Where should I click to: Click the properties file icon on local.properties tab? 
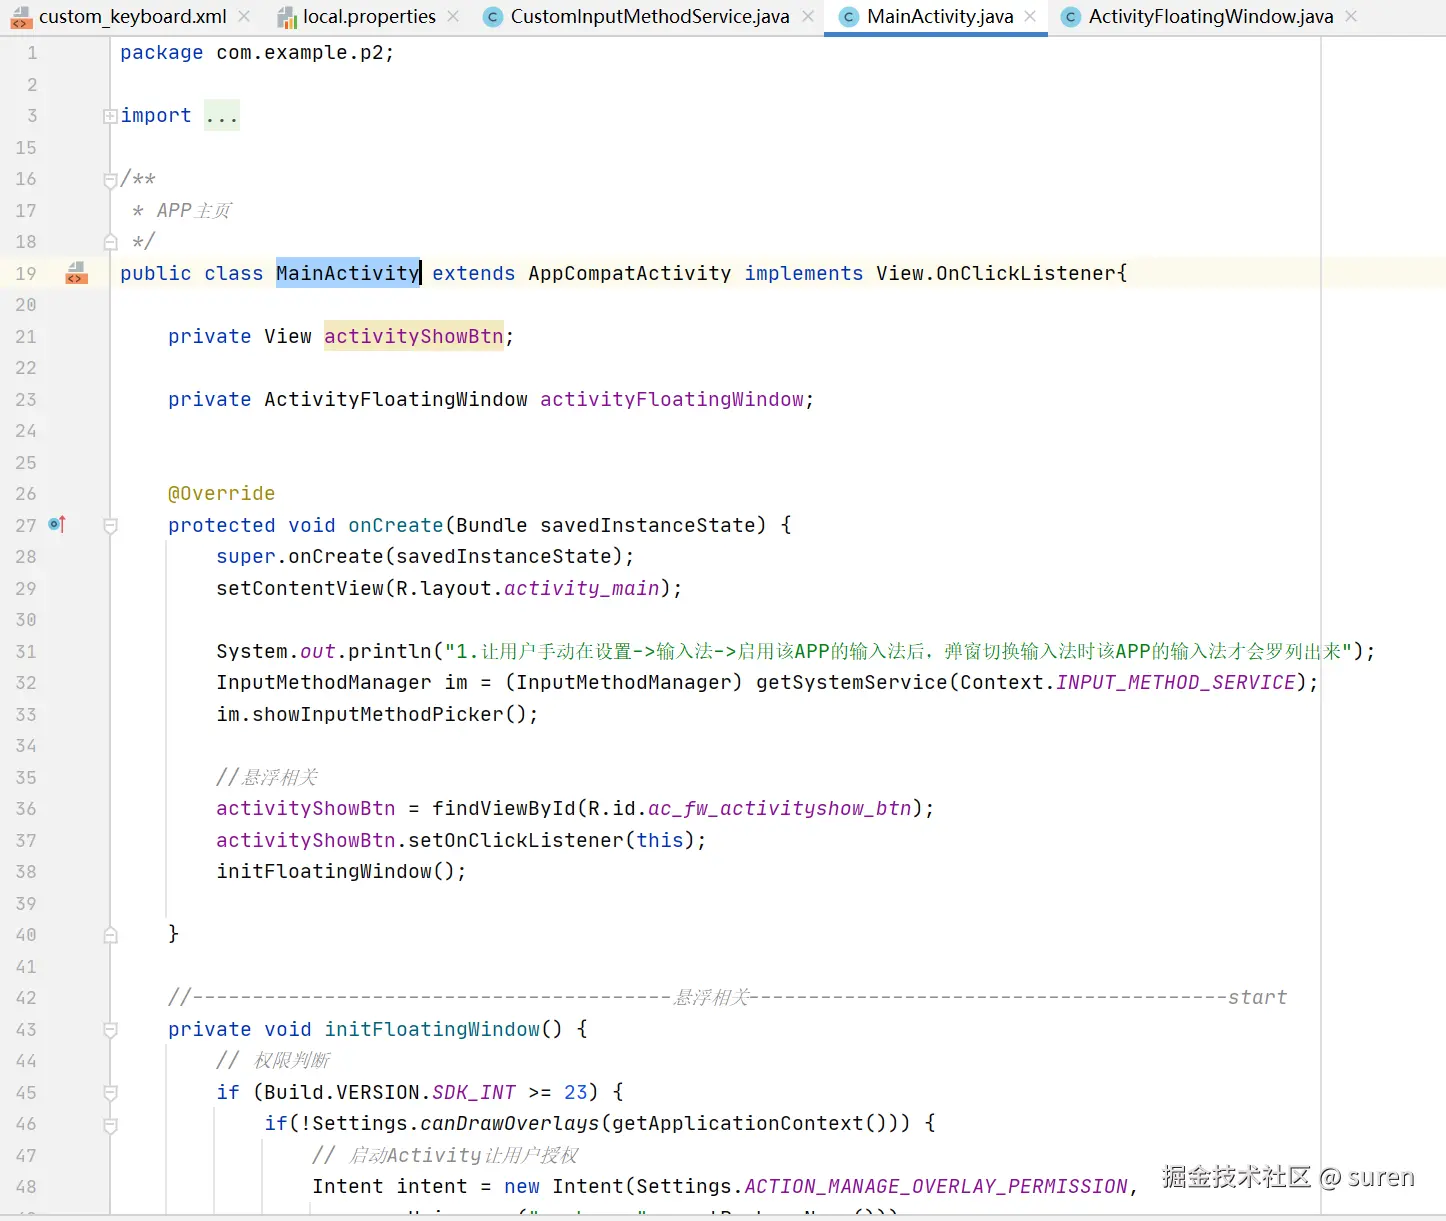tap(287, 17)
